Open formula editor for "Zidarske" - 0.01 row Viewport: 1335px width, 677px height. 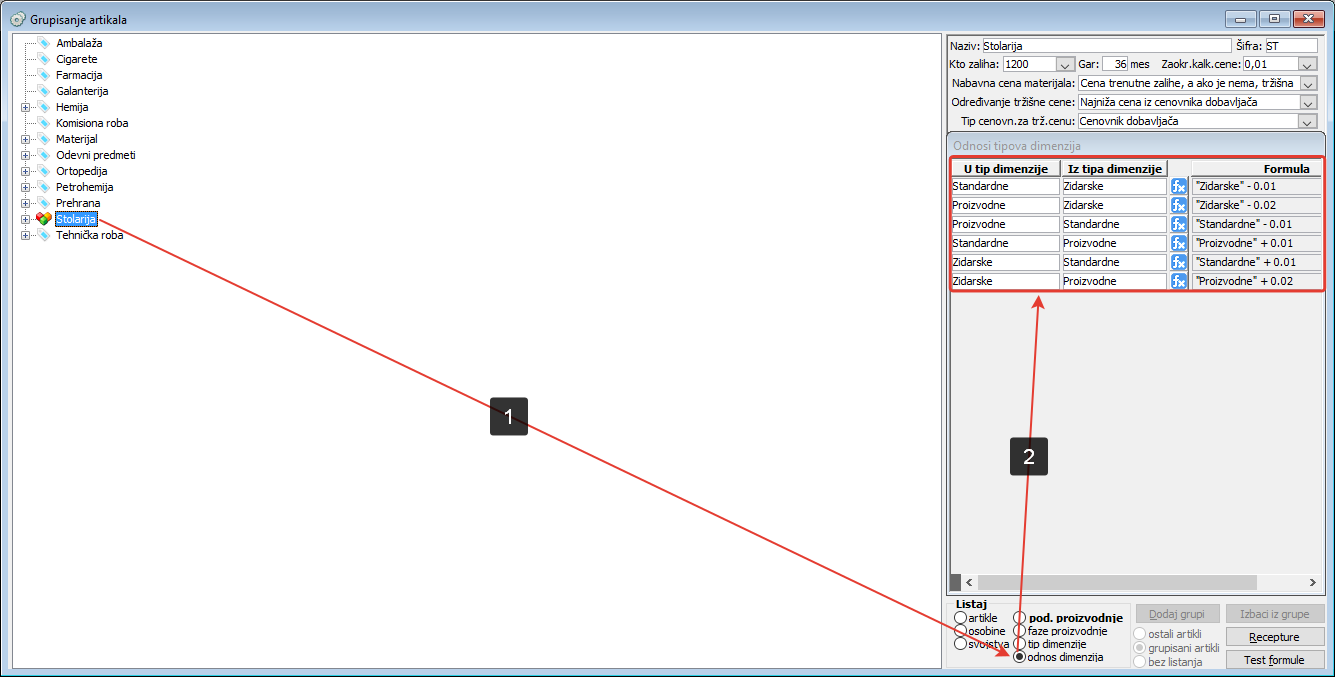tap(1178, 186)
